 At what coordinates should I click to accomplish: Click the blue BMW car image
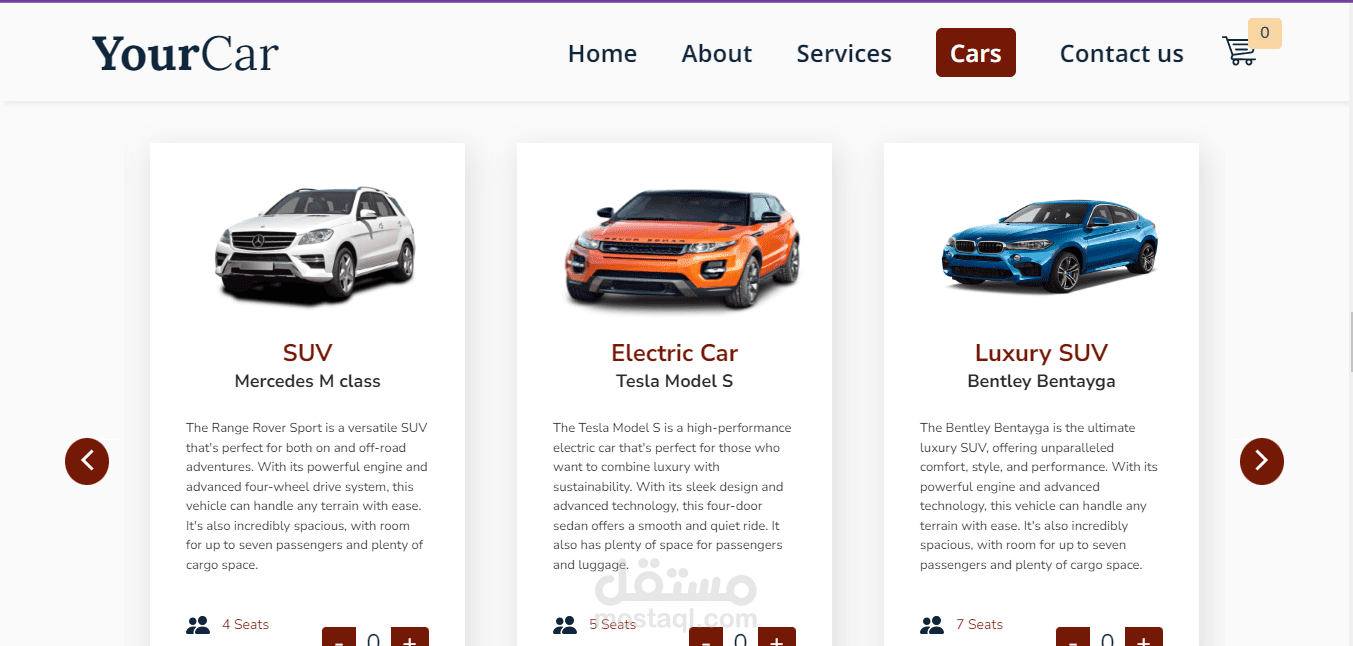[1048, 244]
